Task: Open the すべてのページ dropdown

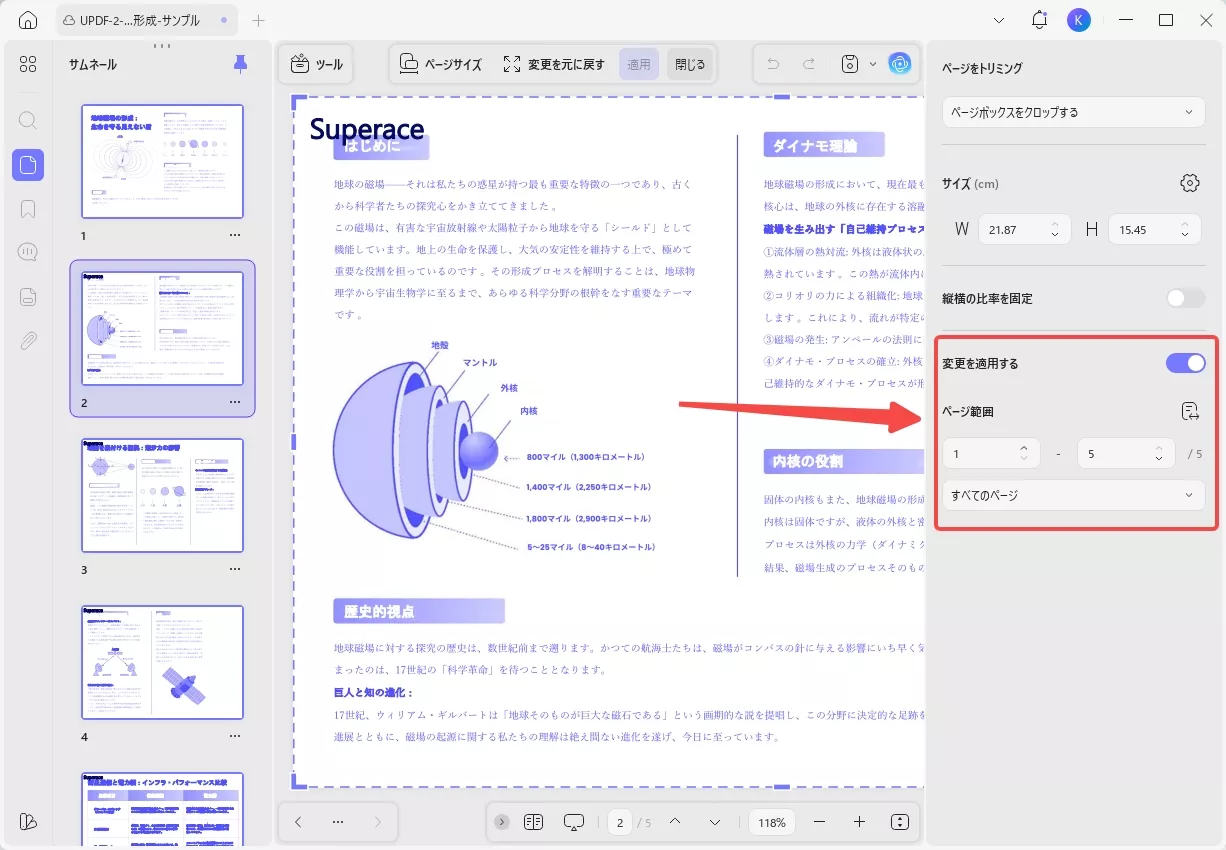Action: click(x=1072, y=494)
